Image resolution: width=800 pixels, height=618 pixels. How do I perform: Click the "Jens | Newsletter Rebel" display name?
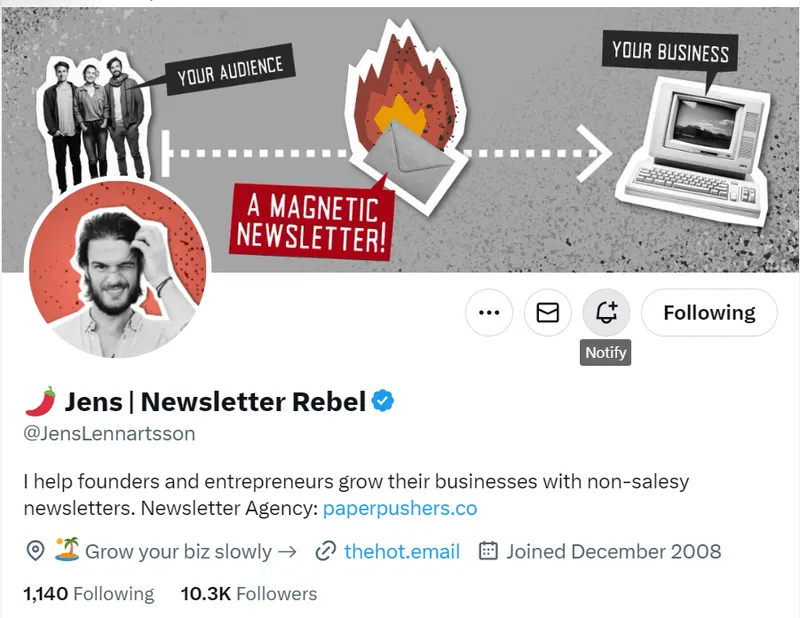pos(215,402)
